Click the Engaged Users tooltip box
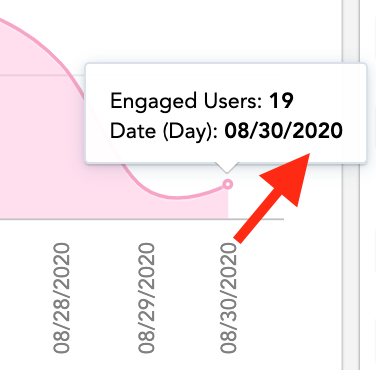Screen dimensions: 376x370 click(226, 113)
